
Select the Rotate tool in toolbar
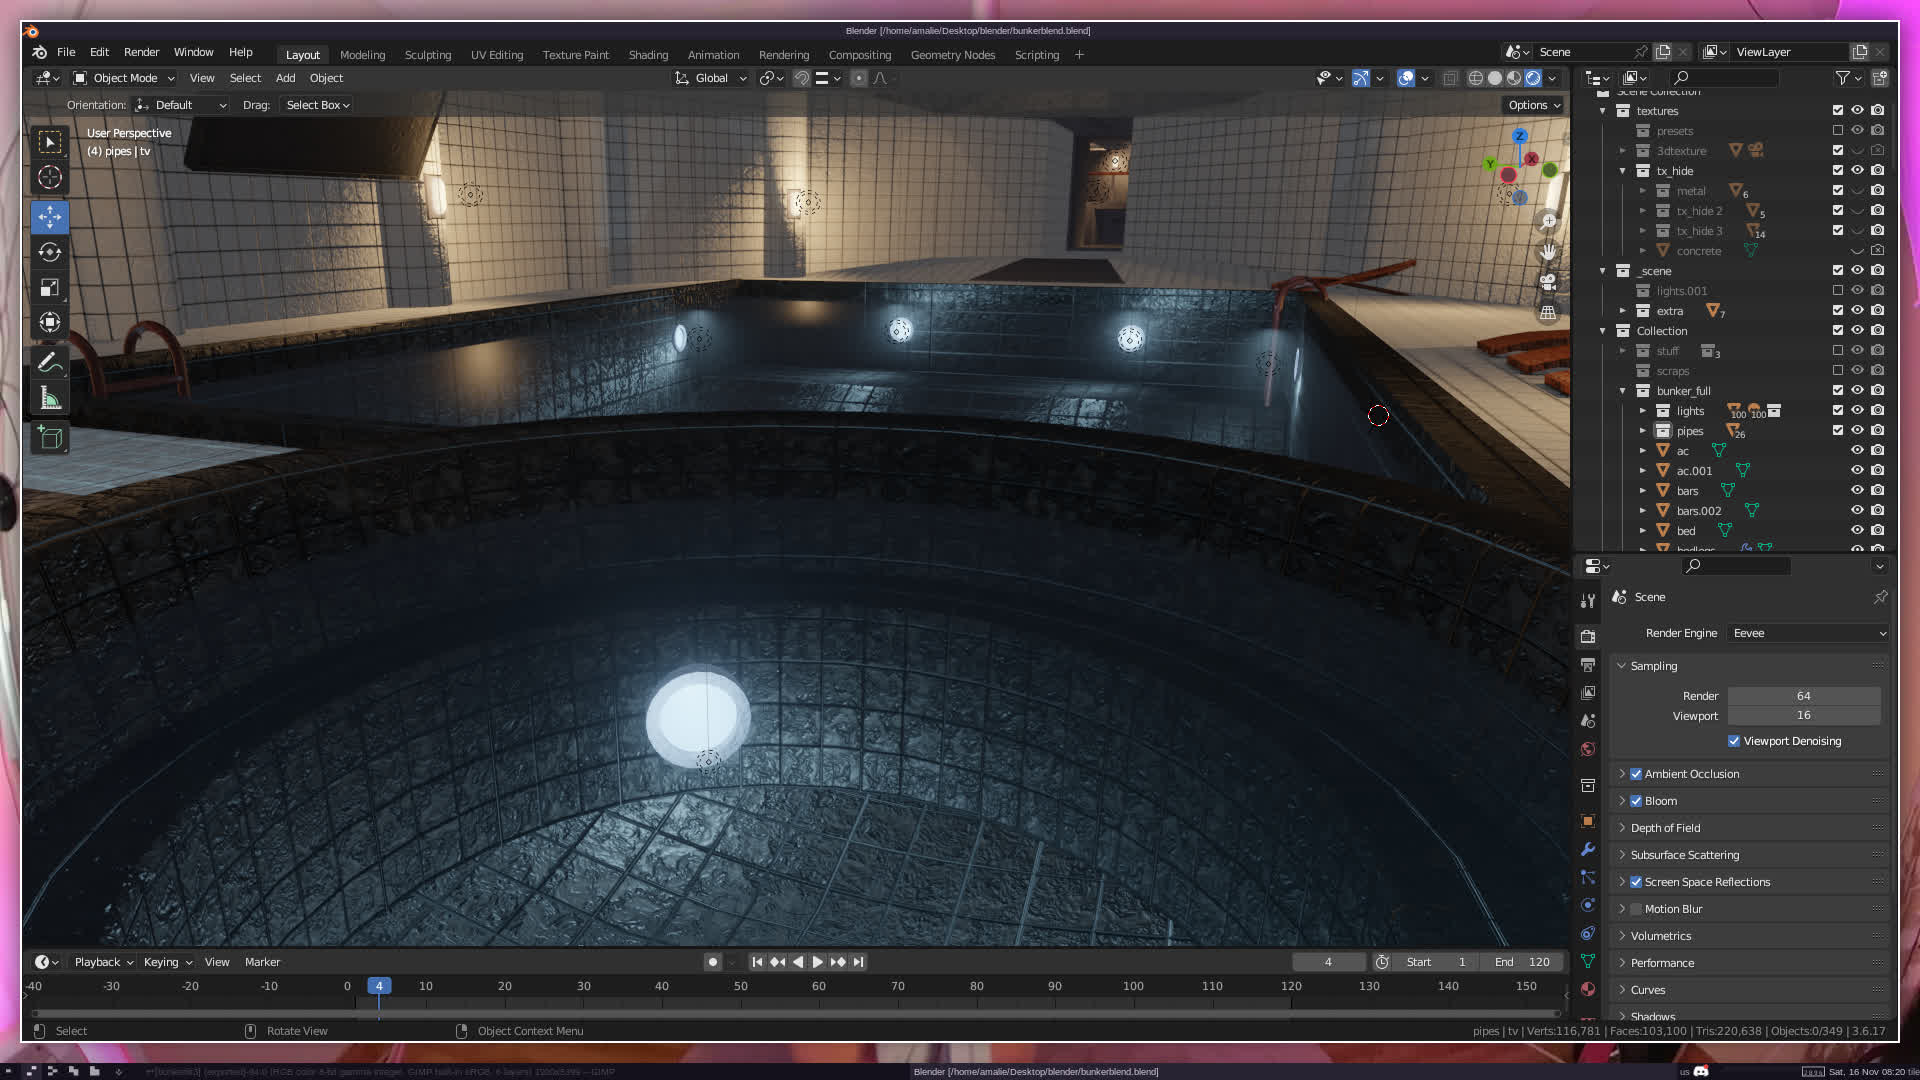[x=50, y=252]
